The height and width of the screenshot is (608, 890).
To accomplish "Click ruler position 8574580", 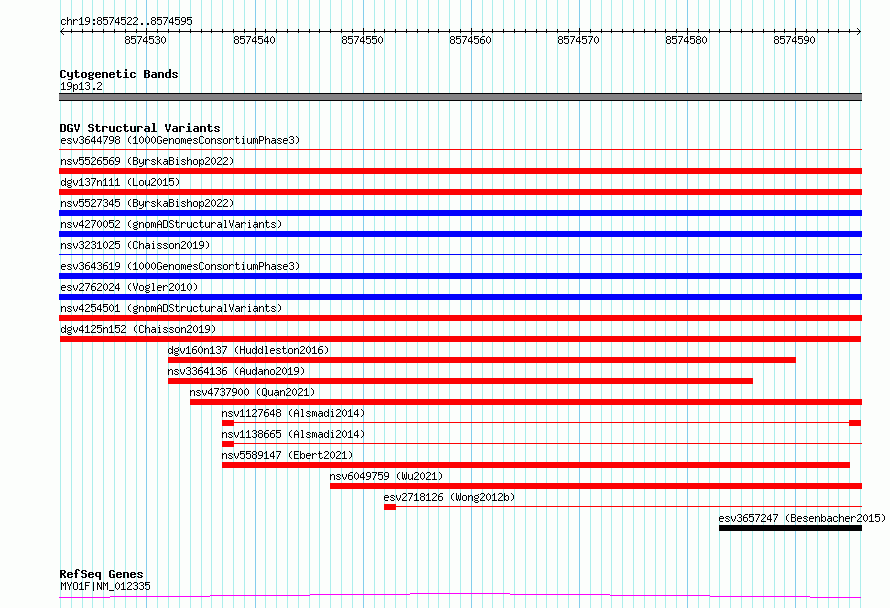I will [x=686, y=40].
